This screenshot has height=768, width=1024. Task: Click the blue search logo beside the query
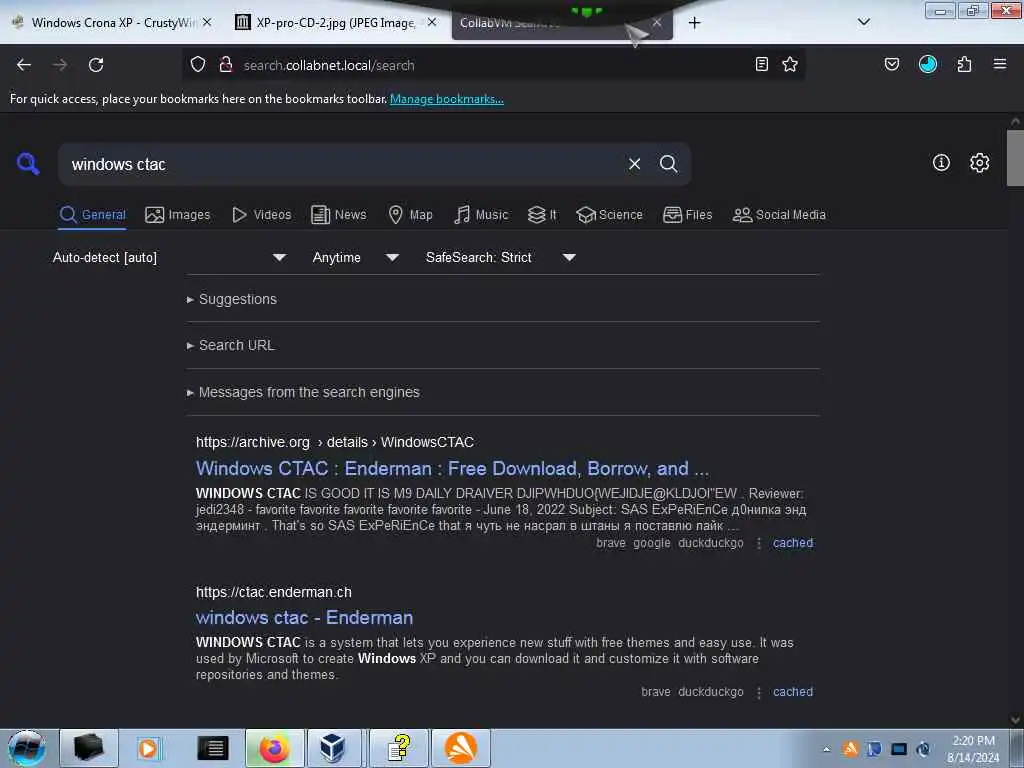(x=28, y=163)
